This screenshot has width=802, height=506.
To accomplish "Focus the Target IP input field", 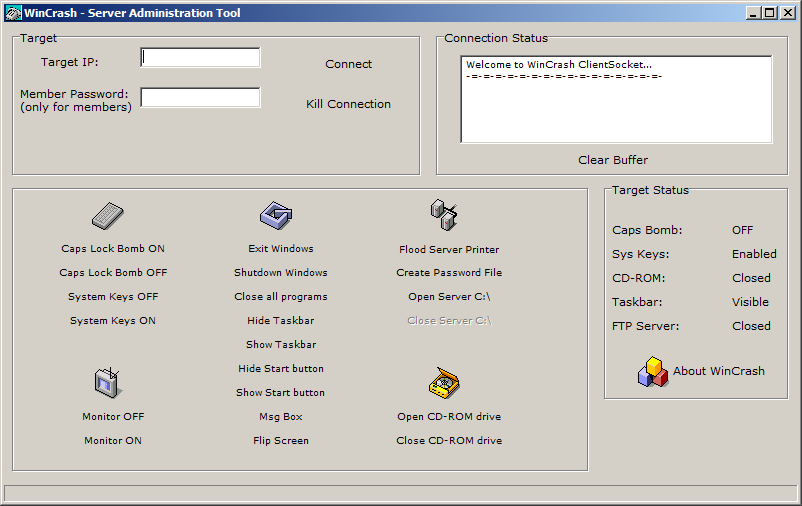I will click(201, 58).
